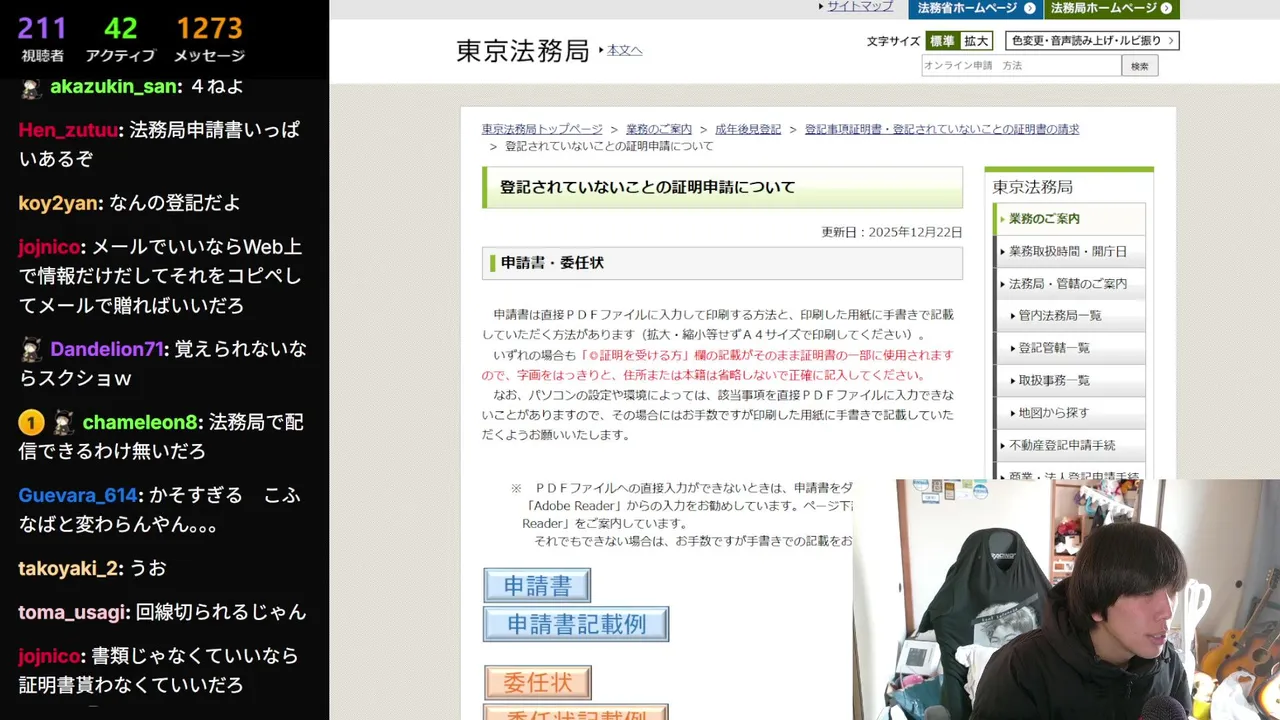Open 不動産登記申請手続 side menu item

[1069, 445]
